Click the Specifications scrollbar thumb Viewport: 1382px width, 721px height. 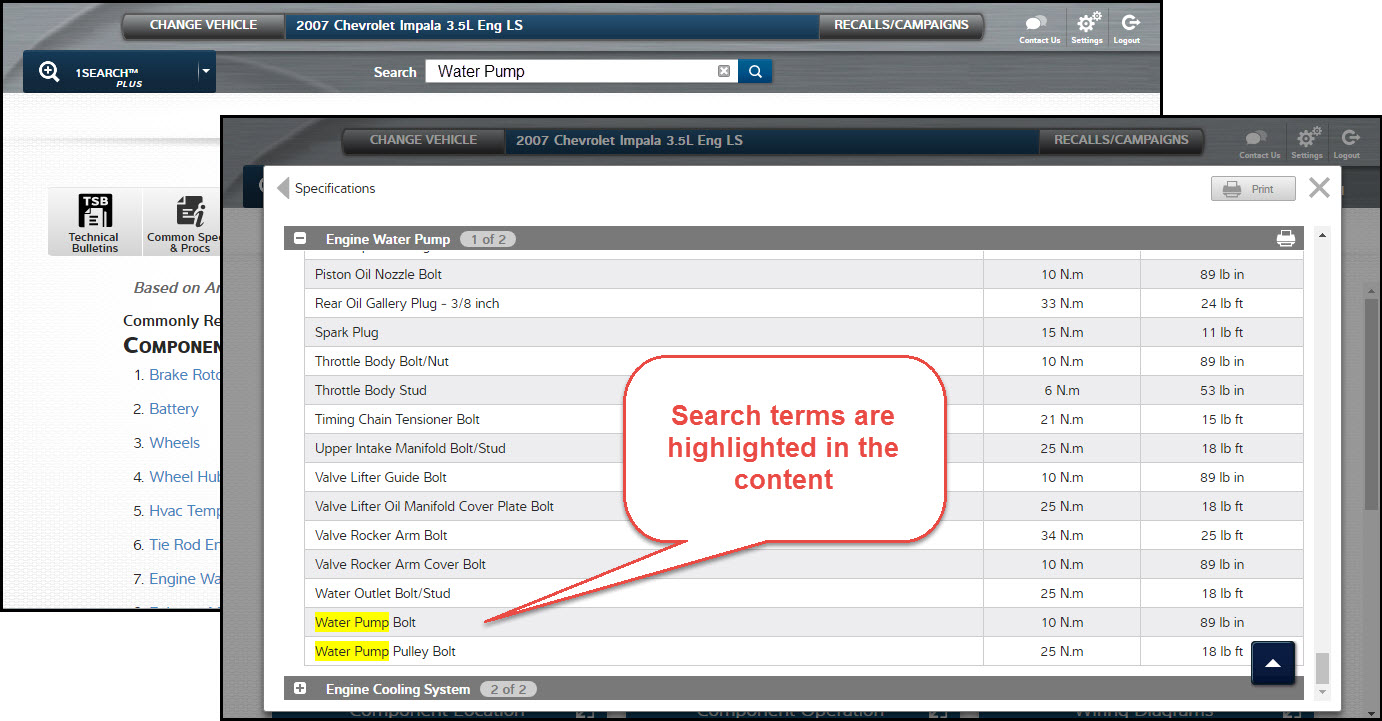pos(1322,667)
